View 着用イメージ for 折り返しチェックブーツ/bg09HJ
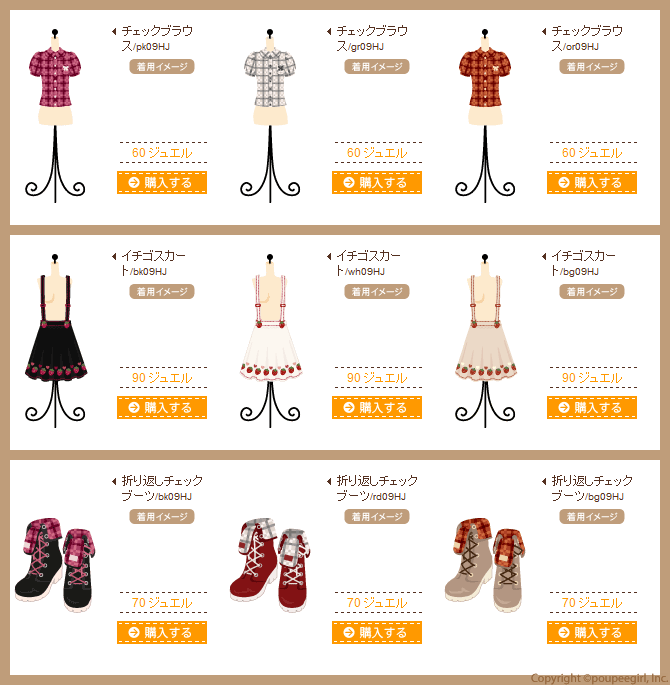This screenshot has height=685, width=670. pyautogui.click(x=591, y=517)
